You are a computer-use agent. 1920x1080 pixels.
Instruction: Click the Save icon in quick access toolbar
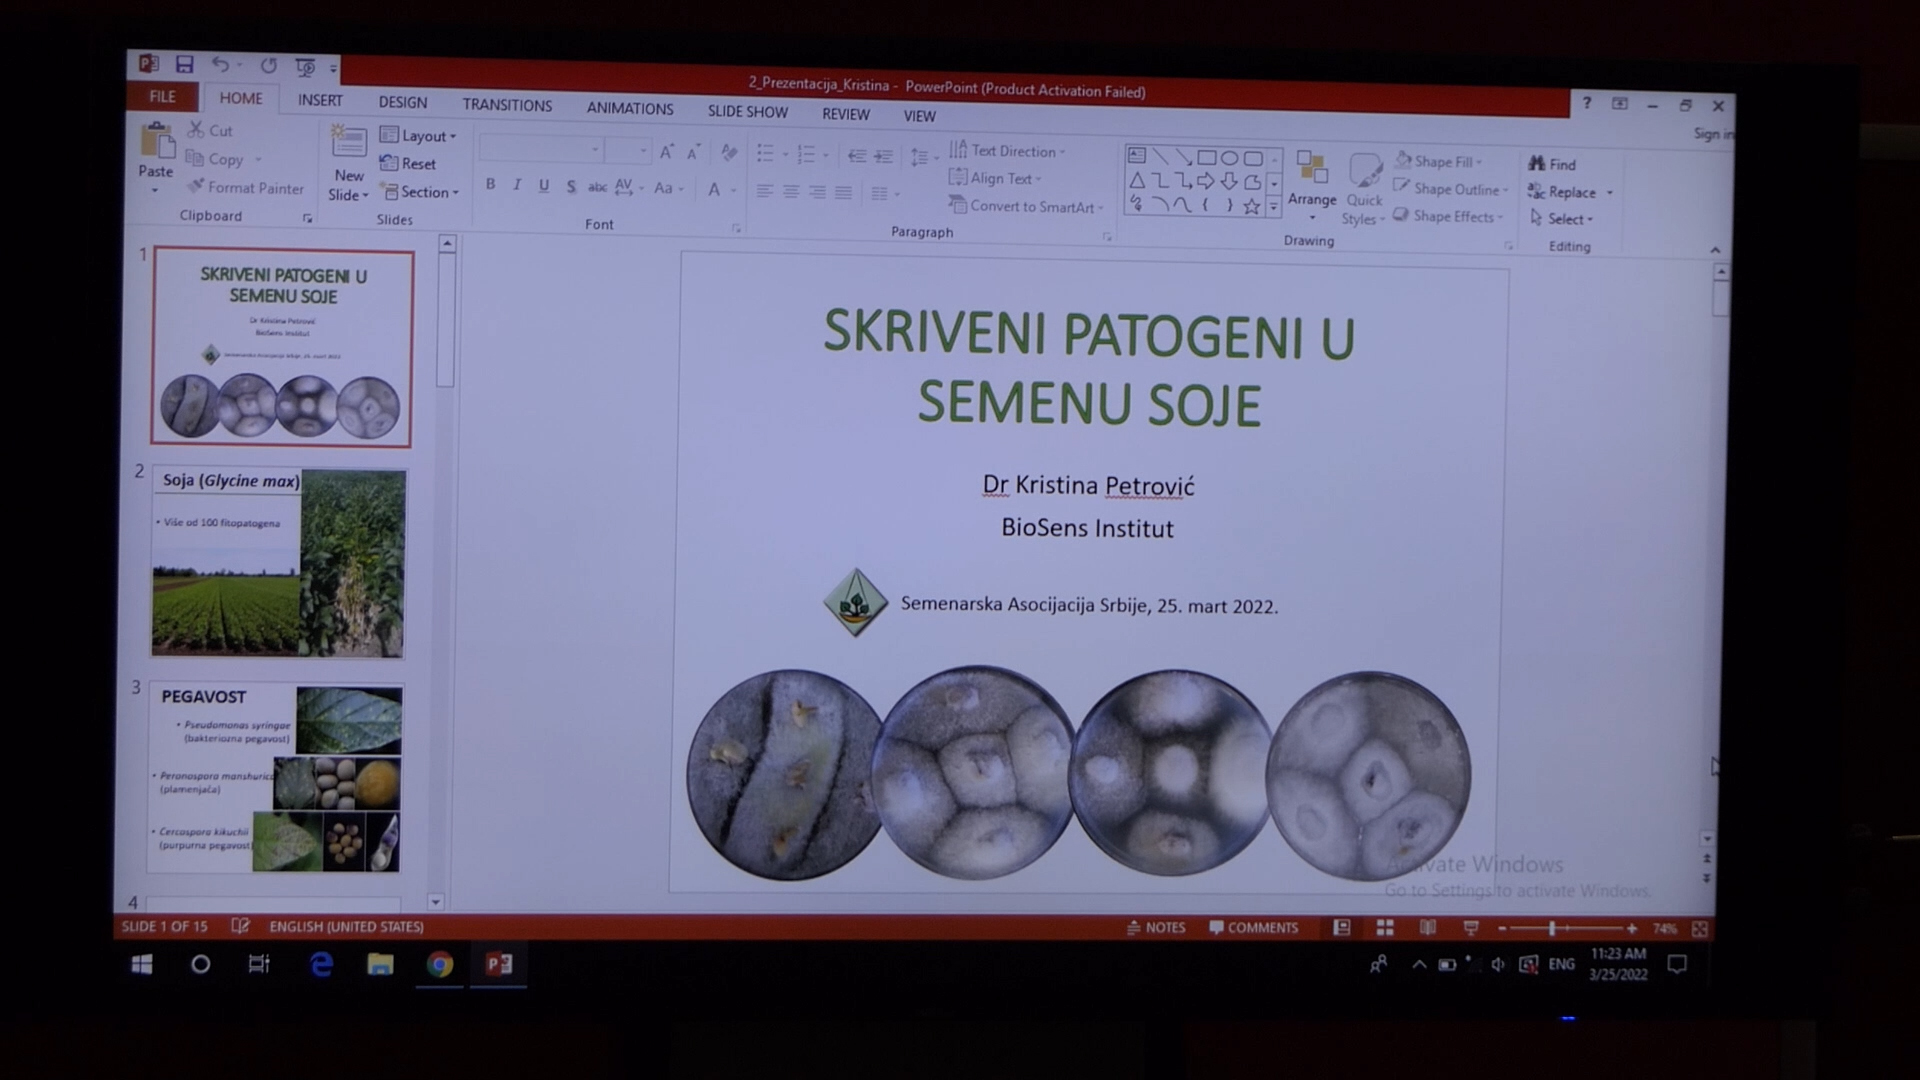point(184,64)
